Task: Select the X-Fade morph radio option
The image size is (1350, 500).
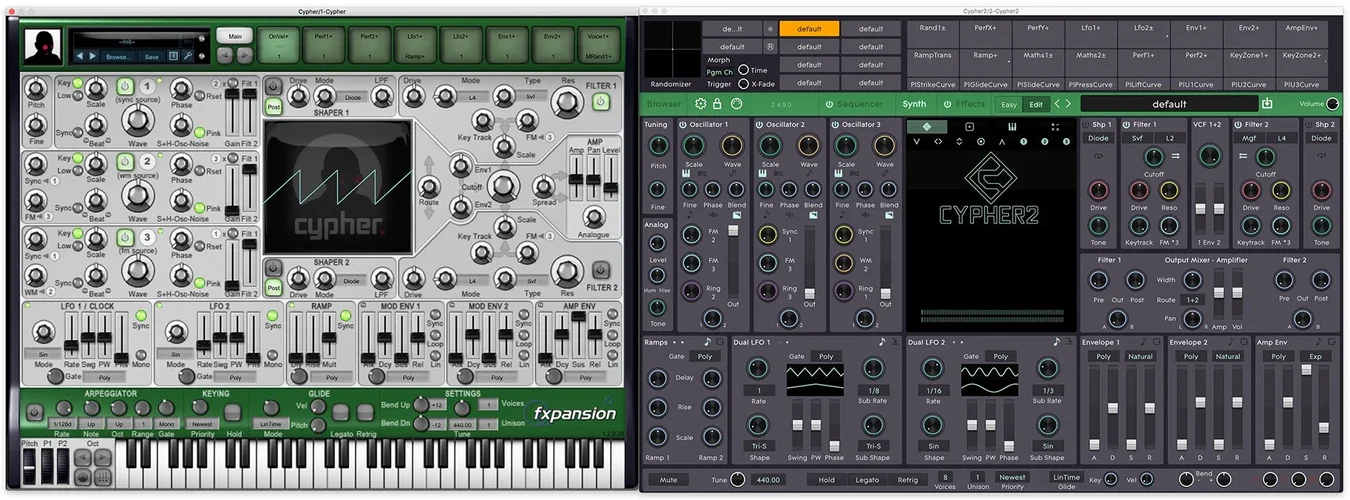Action: coord(745,83)
